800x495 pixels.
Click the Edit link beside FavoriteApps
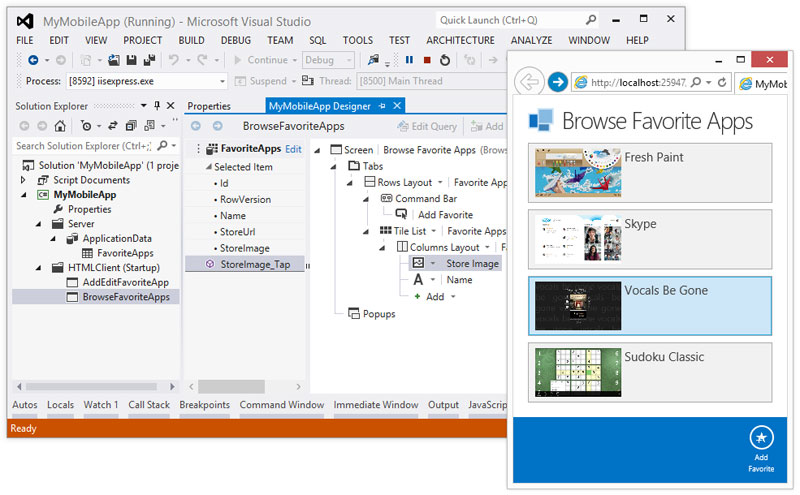(293, 149)
